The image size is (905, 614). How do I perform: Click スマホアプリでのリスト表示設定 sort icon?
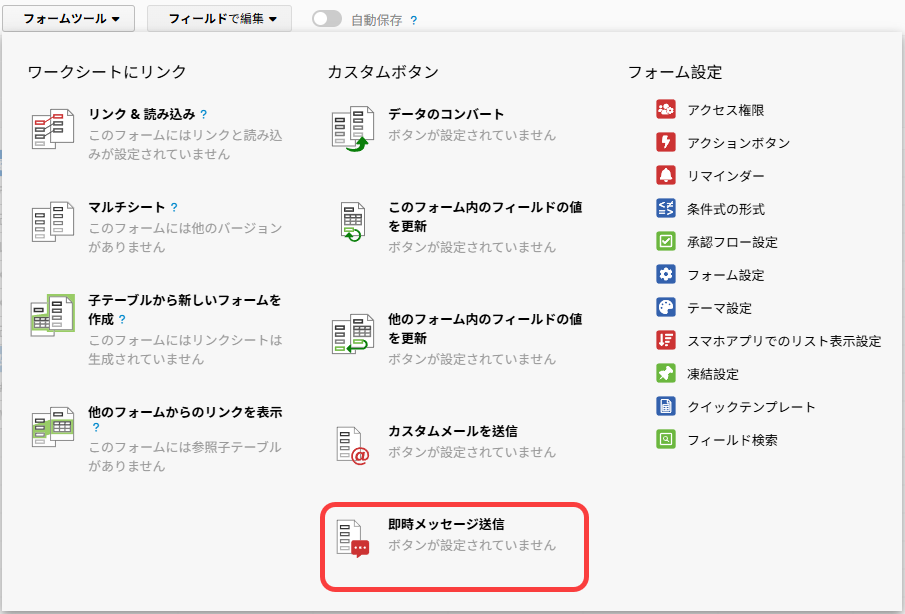coord(665,340)
